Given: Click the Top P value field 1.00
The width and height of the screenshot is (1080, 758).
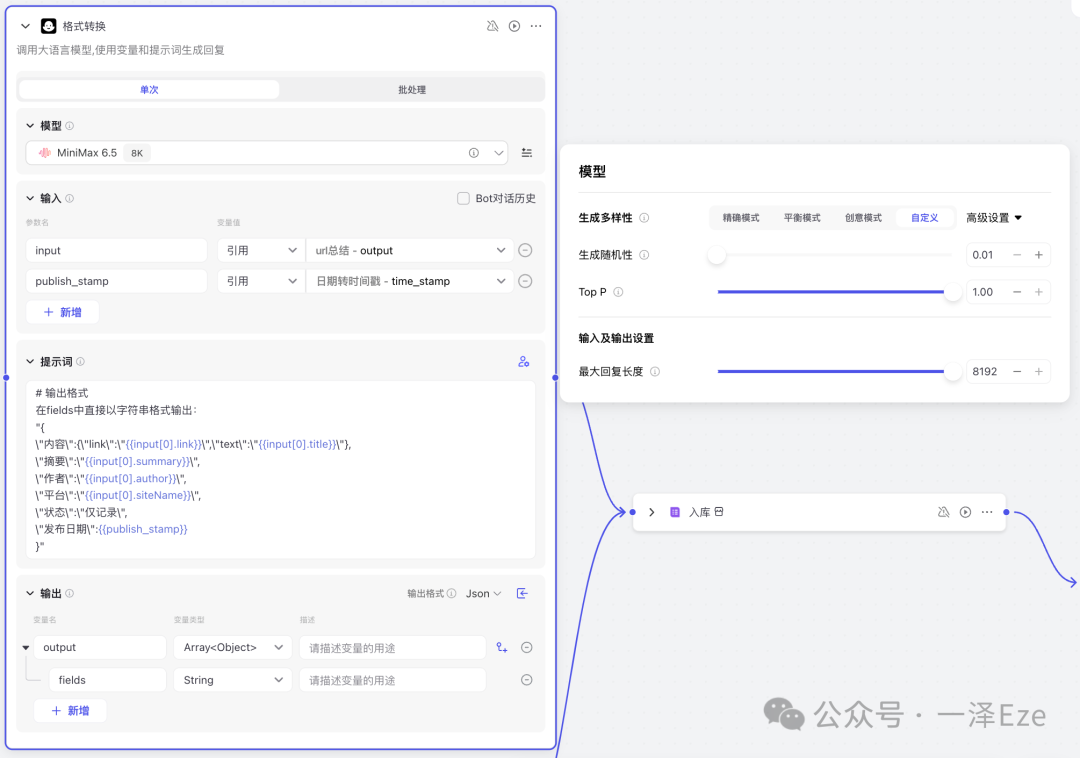Looking at the screenshot, I should [985, 292].
